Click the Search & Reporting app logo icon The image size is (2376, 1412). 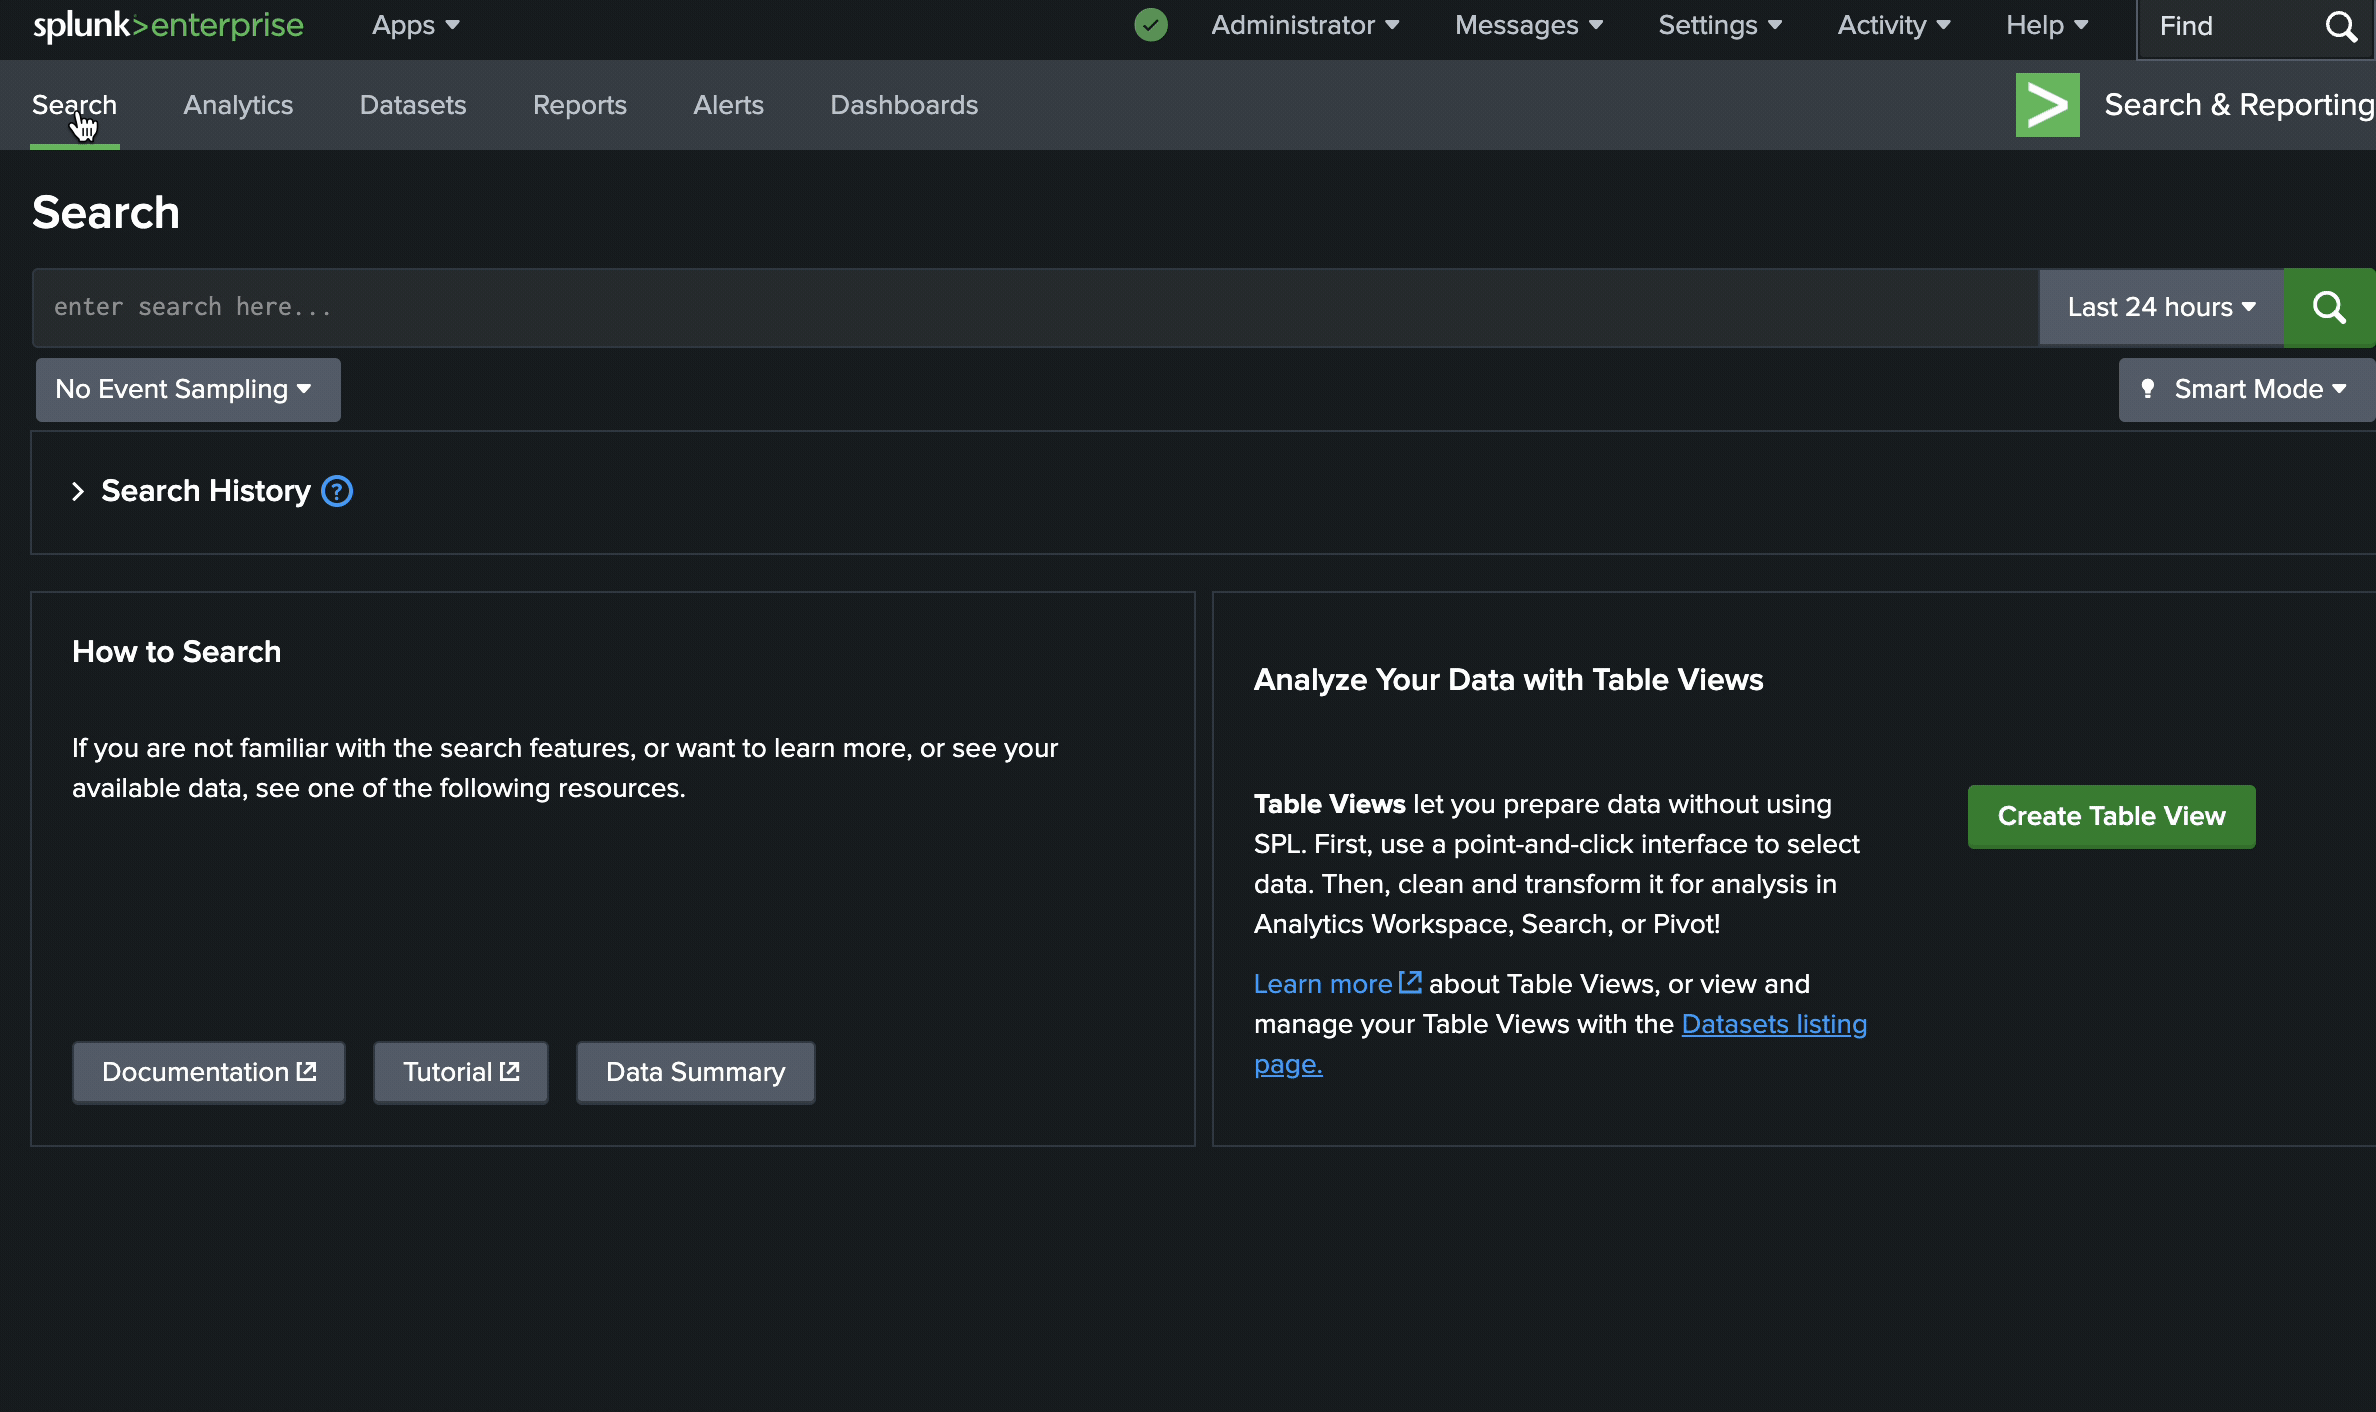click(2047, 105)
